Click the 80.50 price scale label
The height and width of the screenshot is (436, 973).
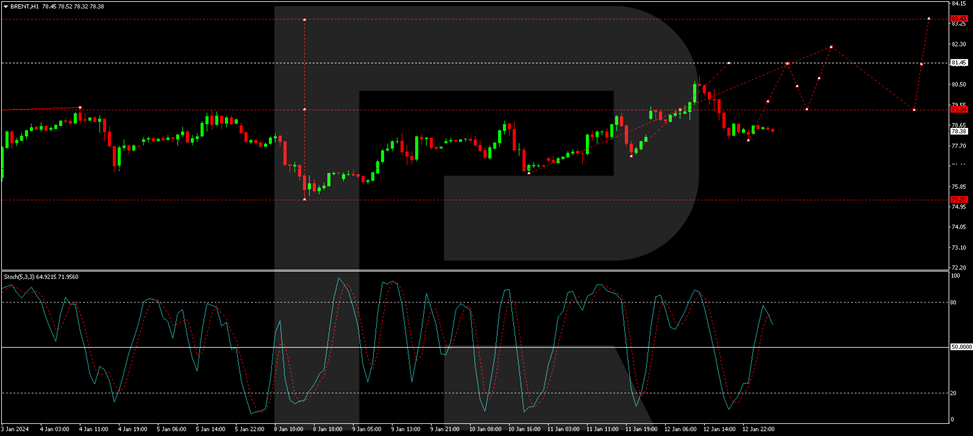coord(959,84)
